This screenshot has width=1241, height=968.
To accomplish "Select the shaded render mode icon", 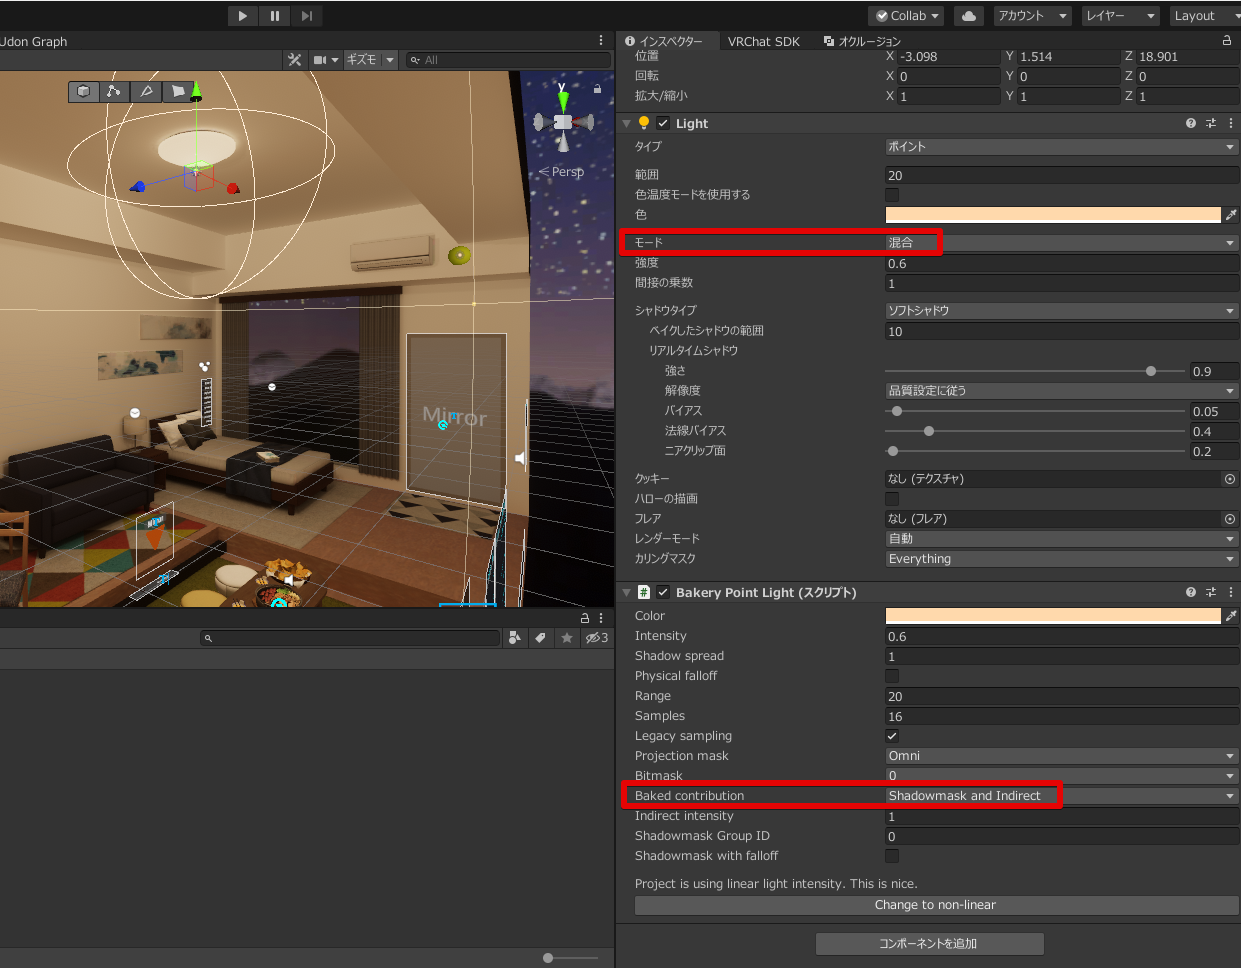I will tap(83, 91).
